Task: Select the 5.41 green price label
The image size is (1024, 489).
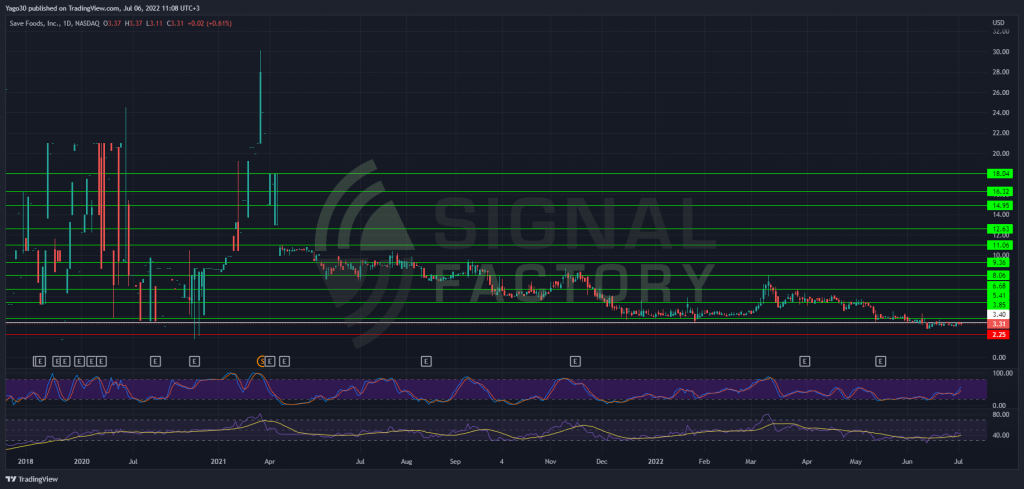Action: coord(1000,296)
